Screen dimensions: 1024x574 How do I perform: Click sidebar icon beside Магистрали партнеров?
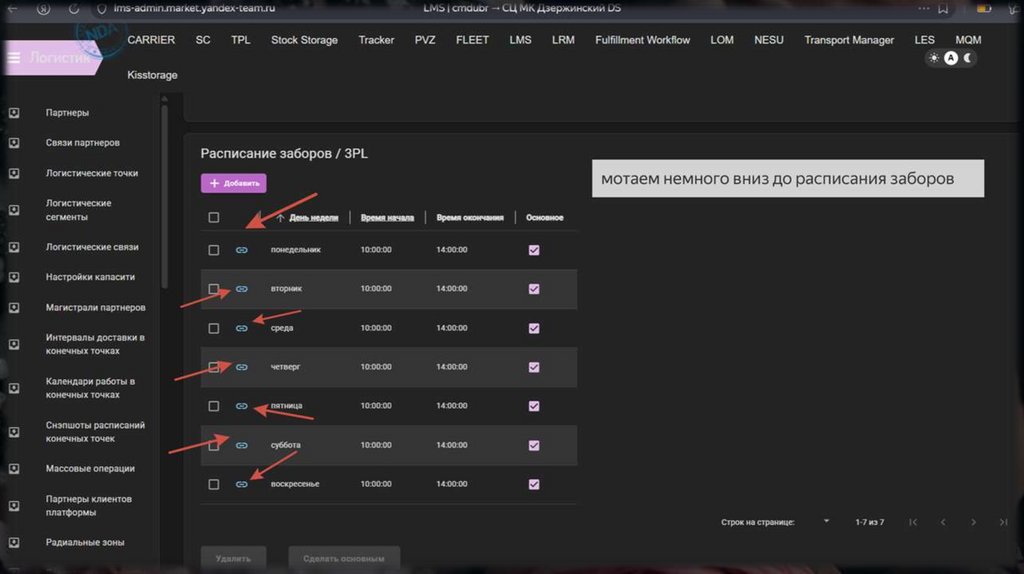pos(14,308)
